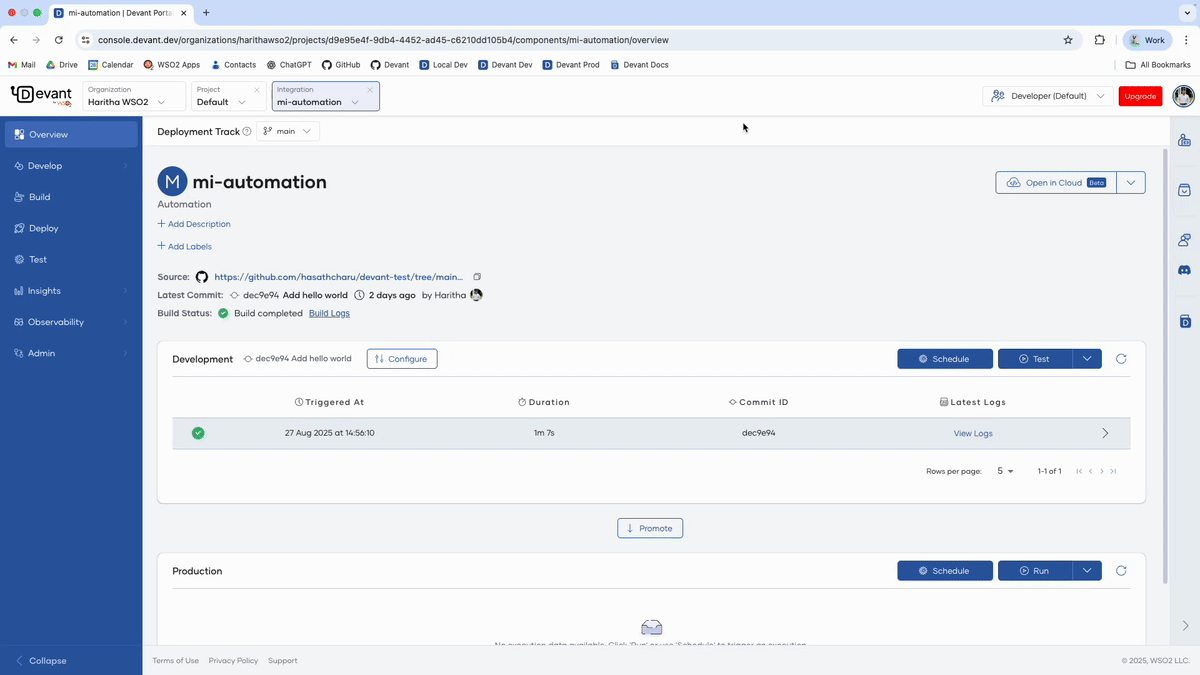Open the Devant D icon in right rail
This screenshot has width=1200, height=675.
(x=1185, y=321)
